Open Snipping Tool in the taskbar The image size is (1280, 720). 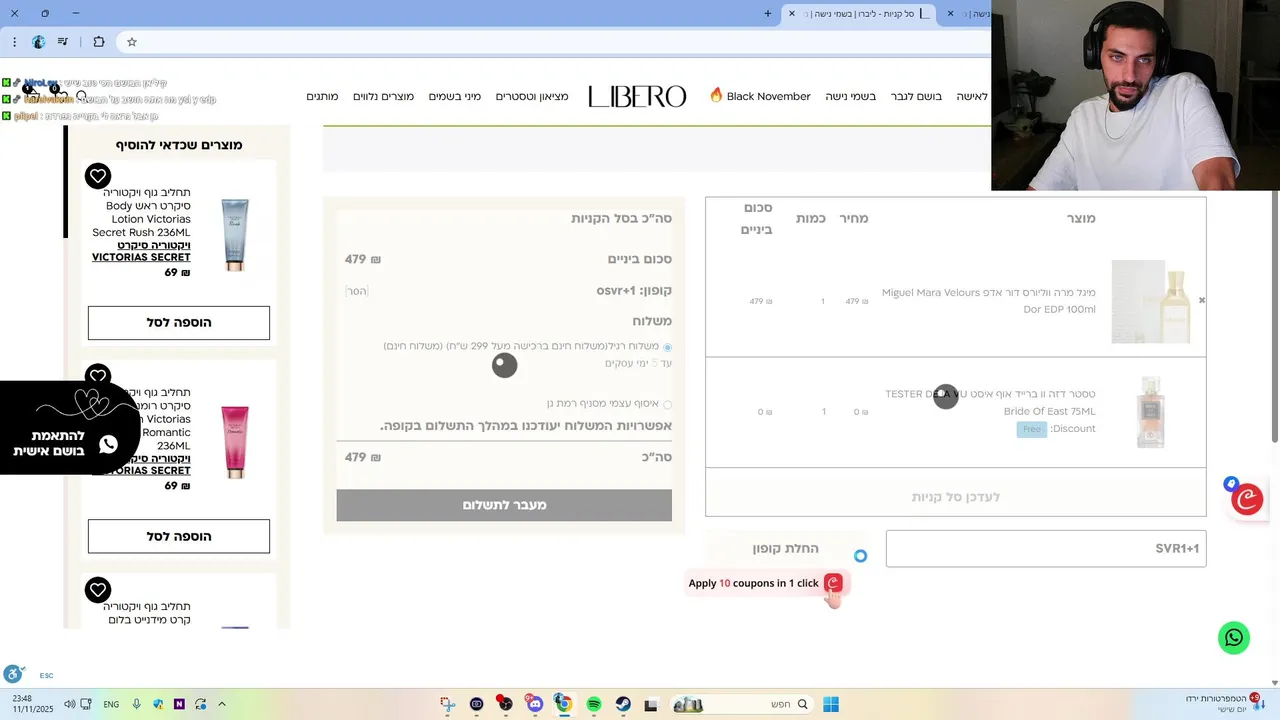447,704
